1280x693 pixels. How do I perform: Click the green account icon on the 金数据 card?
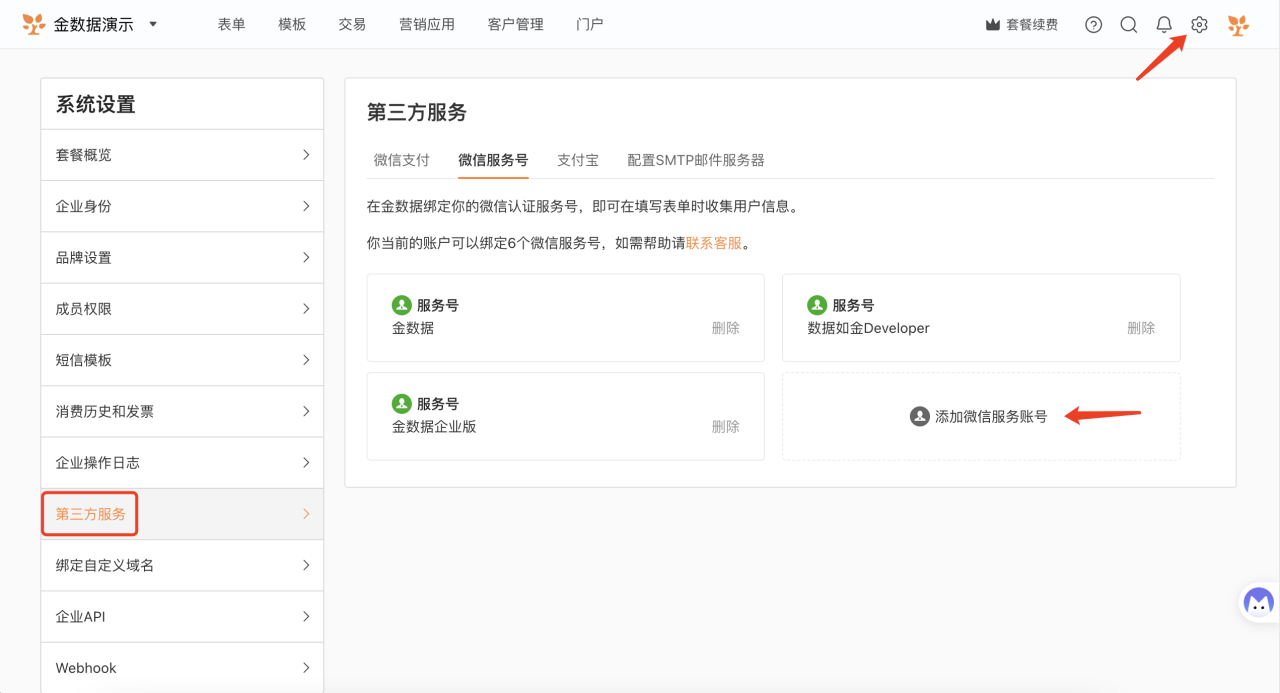(401, 305)
